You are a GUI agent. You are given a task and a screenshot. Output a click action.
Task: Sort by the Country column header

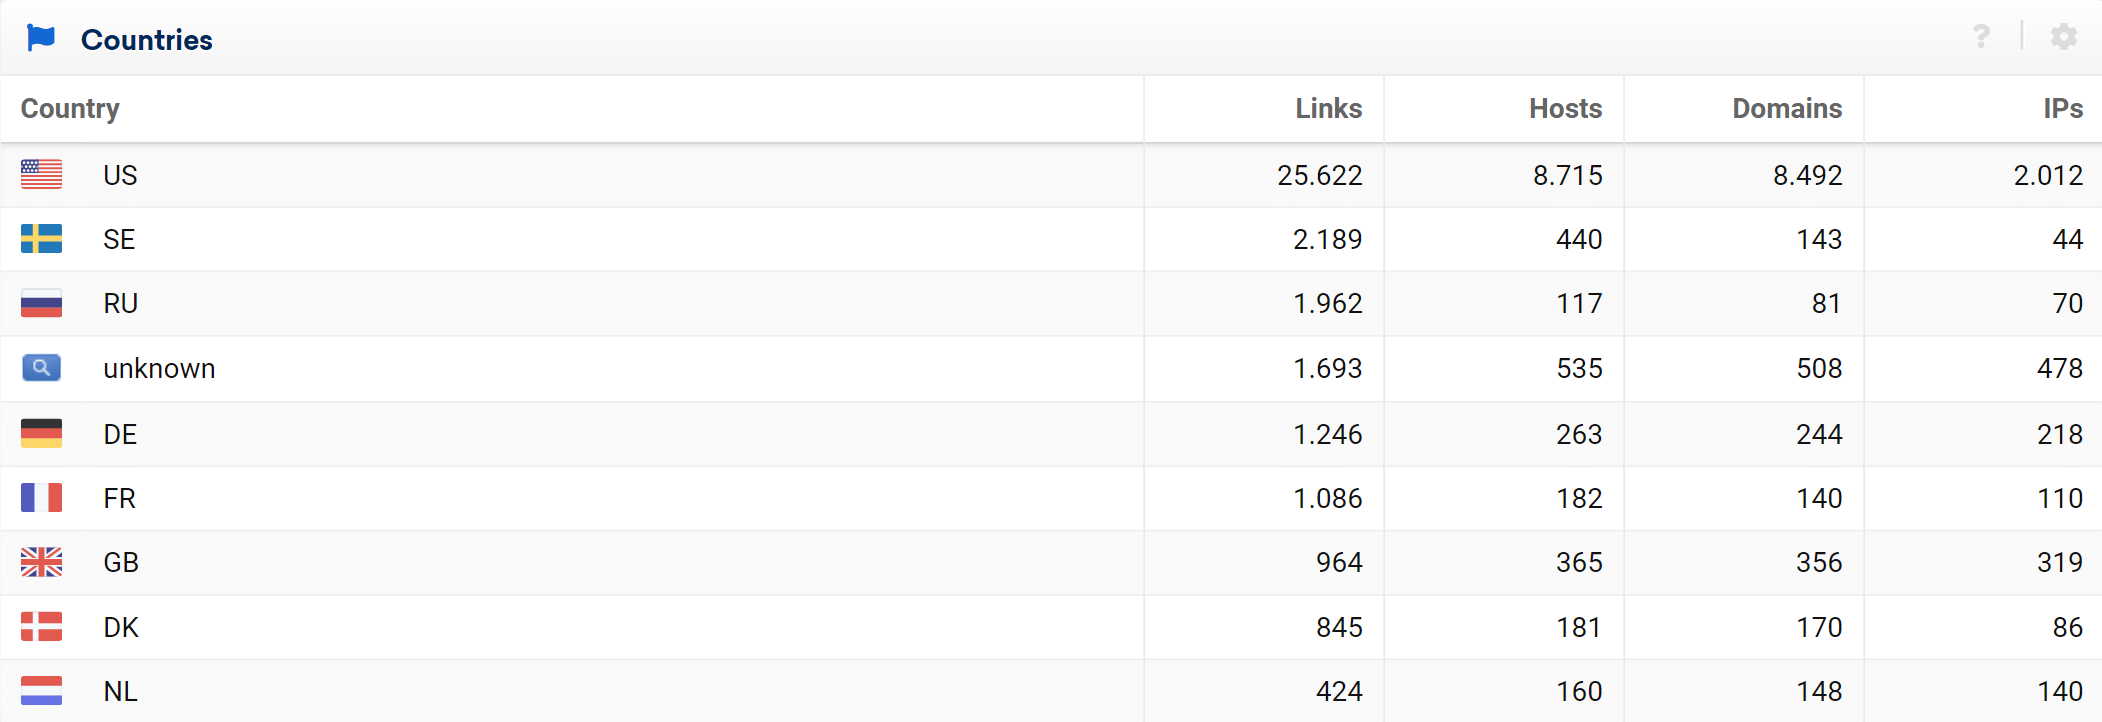[70, 108]
